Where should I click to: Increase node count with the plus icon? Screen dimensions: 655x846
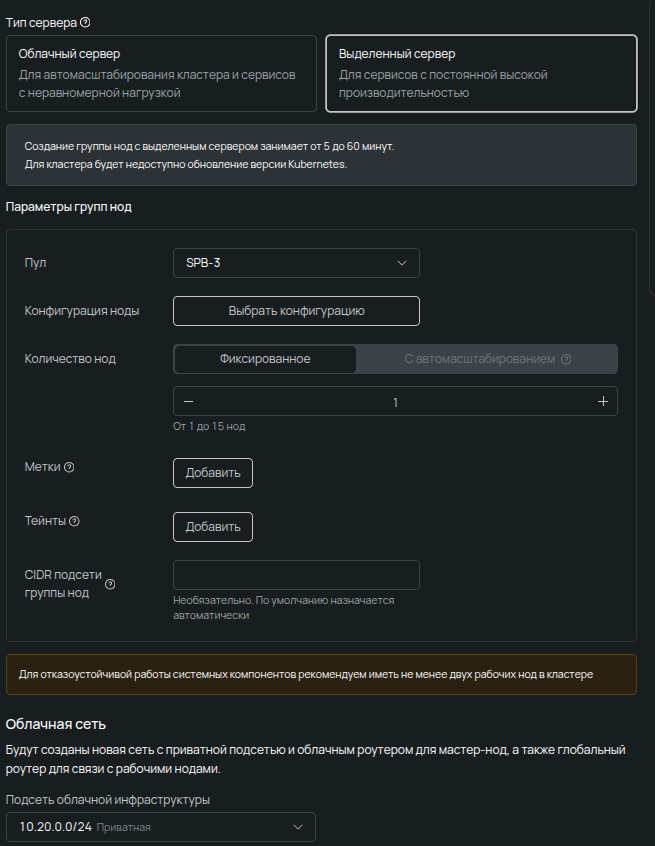(603, 401)
